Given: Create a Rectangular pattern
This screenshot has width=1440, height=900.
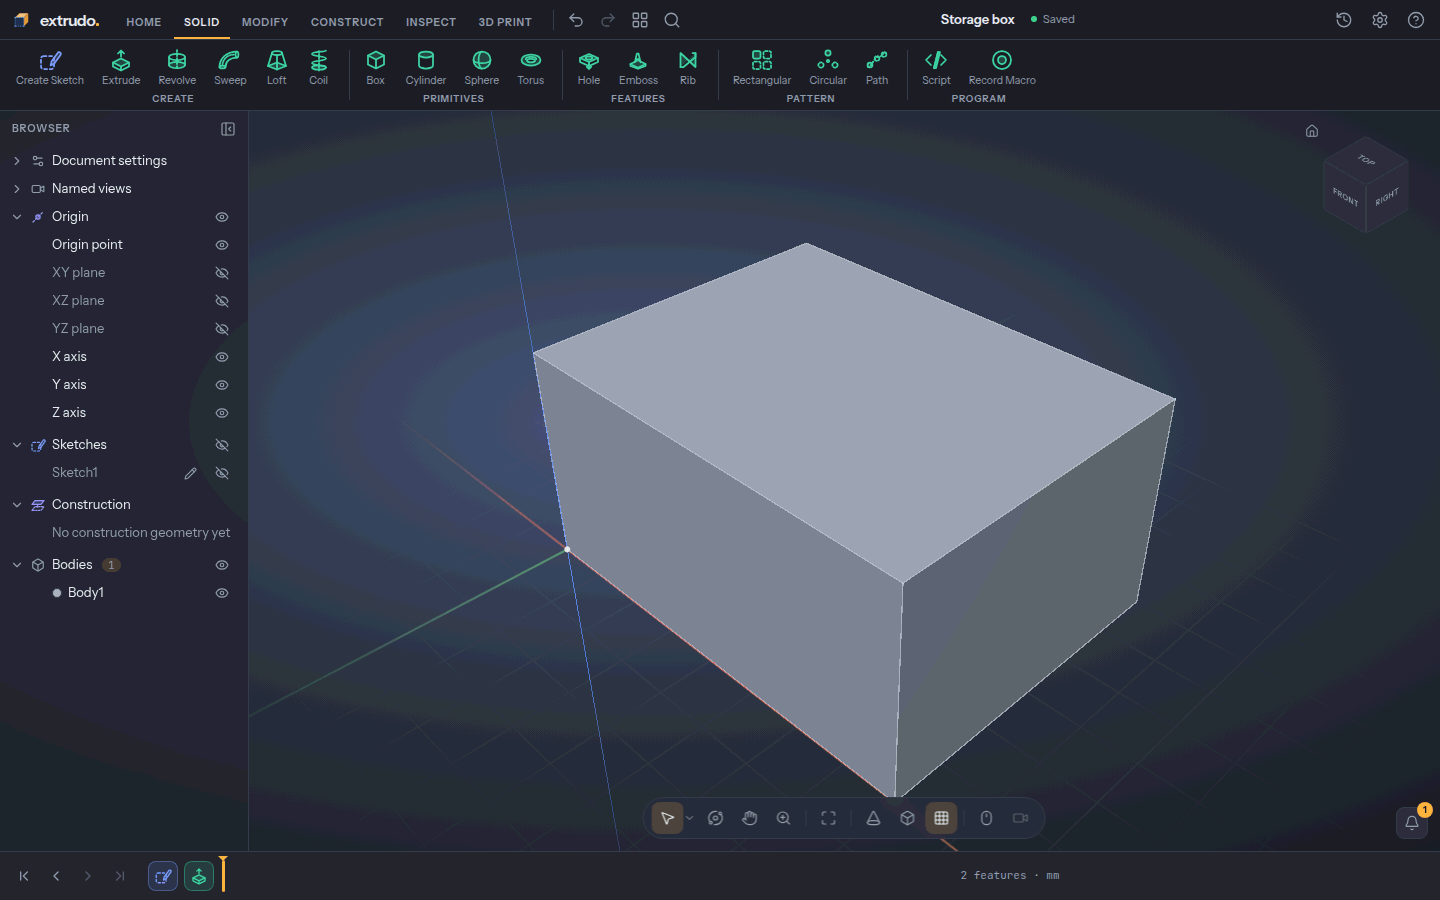Looking at the screenshot, I should pyautogui.click(x=762, y=68).
